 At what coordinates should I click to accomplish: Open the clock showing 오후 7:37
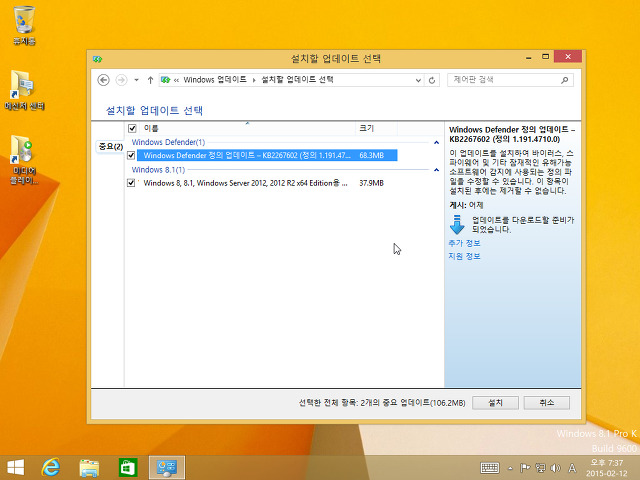tap(608, 468)
